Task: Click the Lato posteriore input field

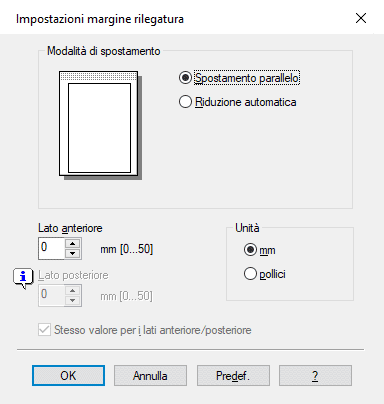Action: click(52, 296)
